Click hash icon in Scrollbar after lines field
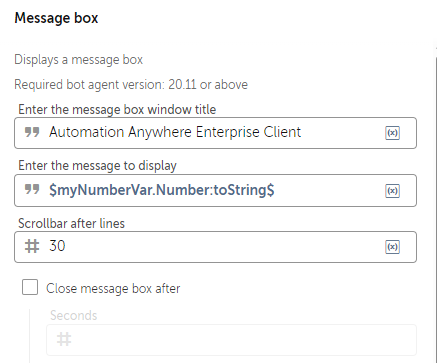Screen dimensions: 437x363 coord(32,247)
